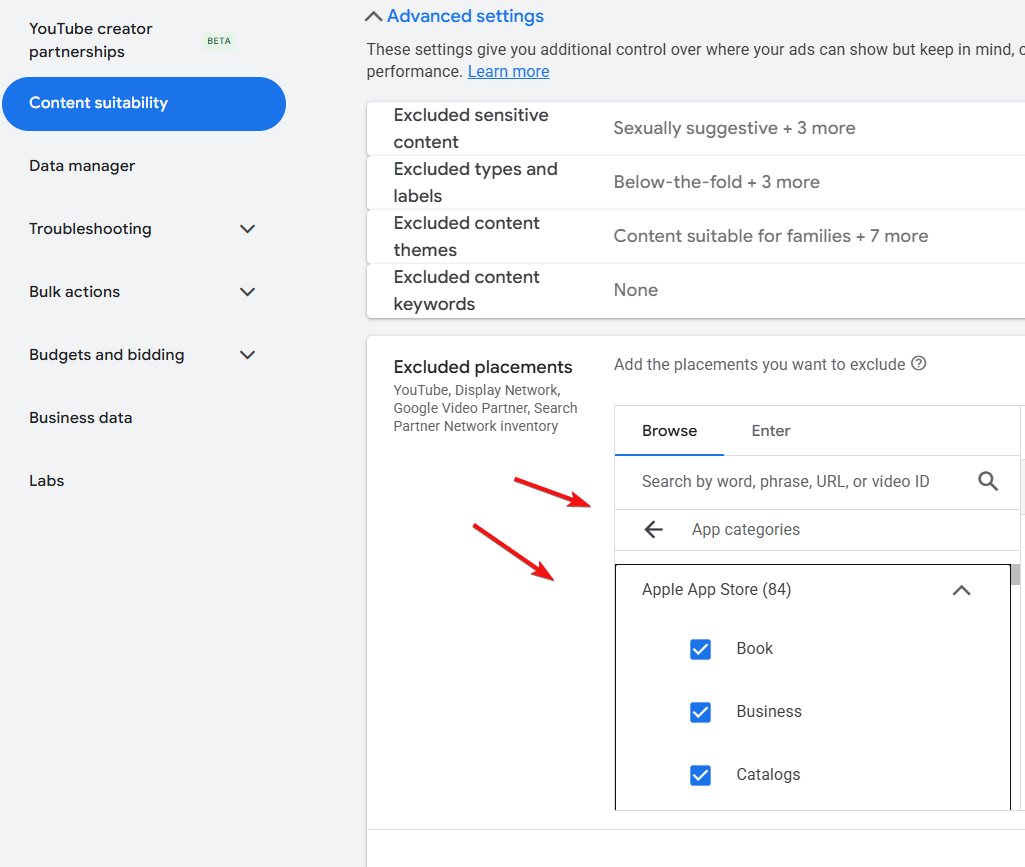
Task: Edit Excluded types and labels row
Action: pos(696,182)
